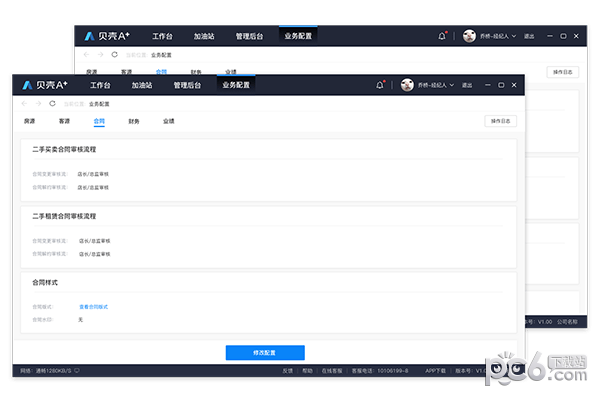Maximize the front window
This screenshot has width=600, height=398.
[501, 85]
